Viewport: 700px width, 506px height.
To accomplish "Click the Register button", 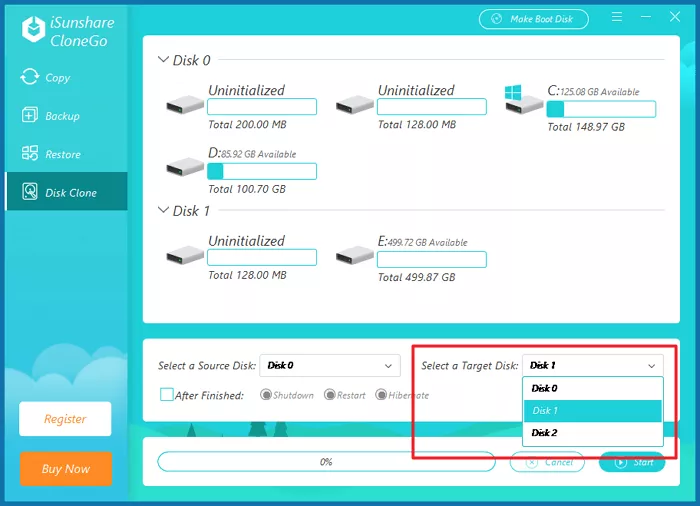I will click(x=65, y=418).
